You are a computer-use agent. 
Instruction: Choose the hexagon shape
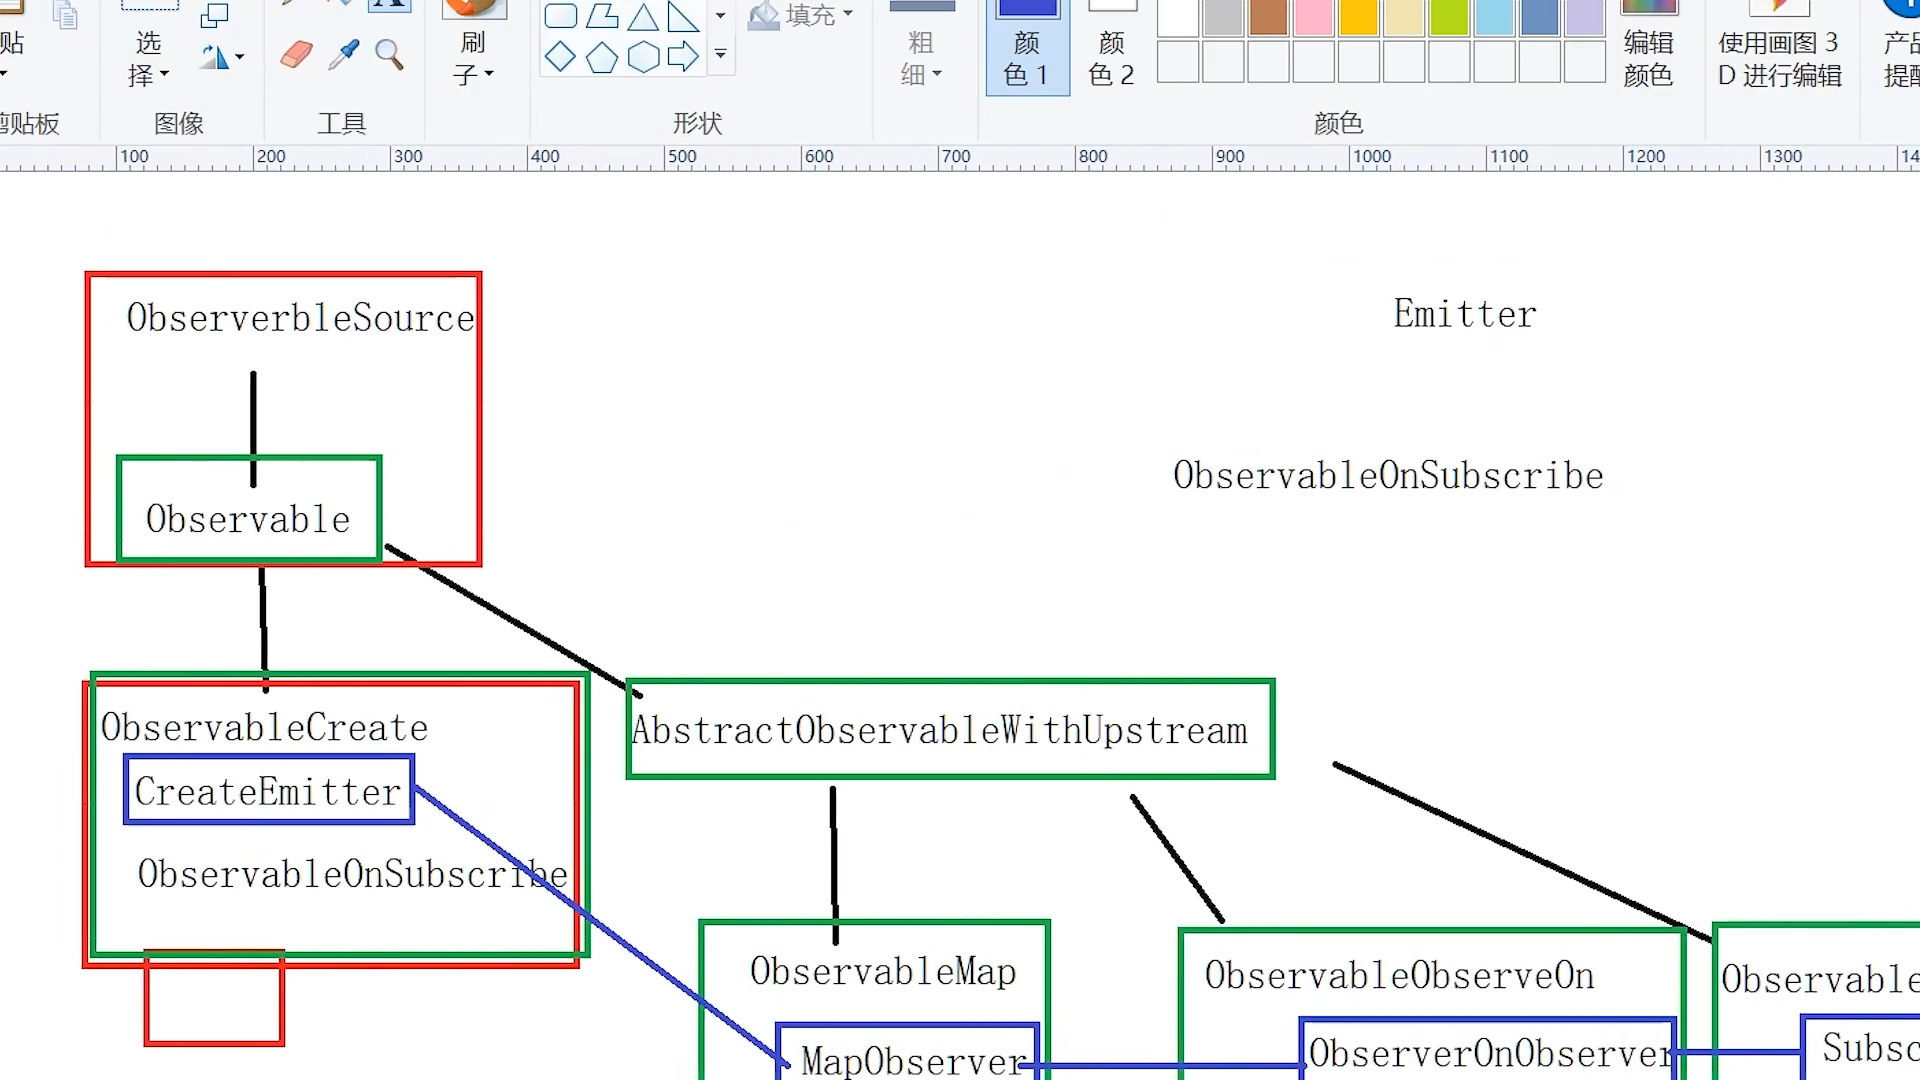(643, 58)
